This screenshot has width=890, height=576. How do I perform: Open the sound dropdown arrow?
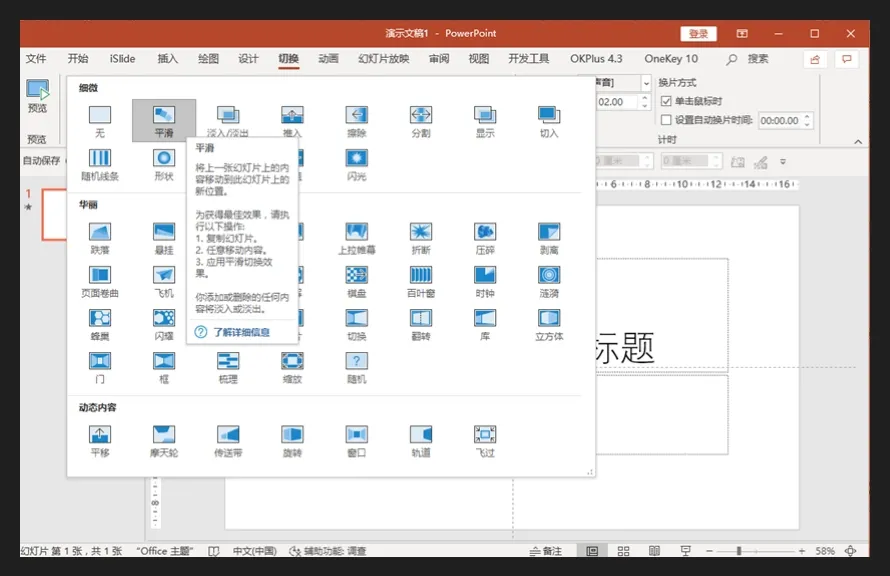(646, 83)
